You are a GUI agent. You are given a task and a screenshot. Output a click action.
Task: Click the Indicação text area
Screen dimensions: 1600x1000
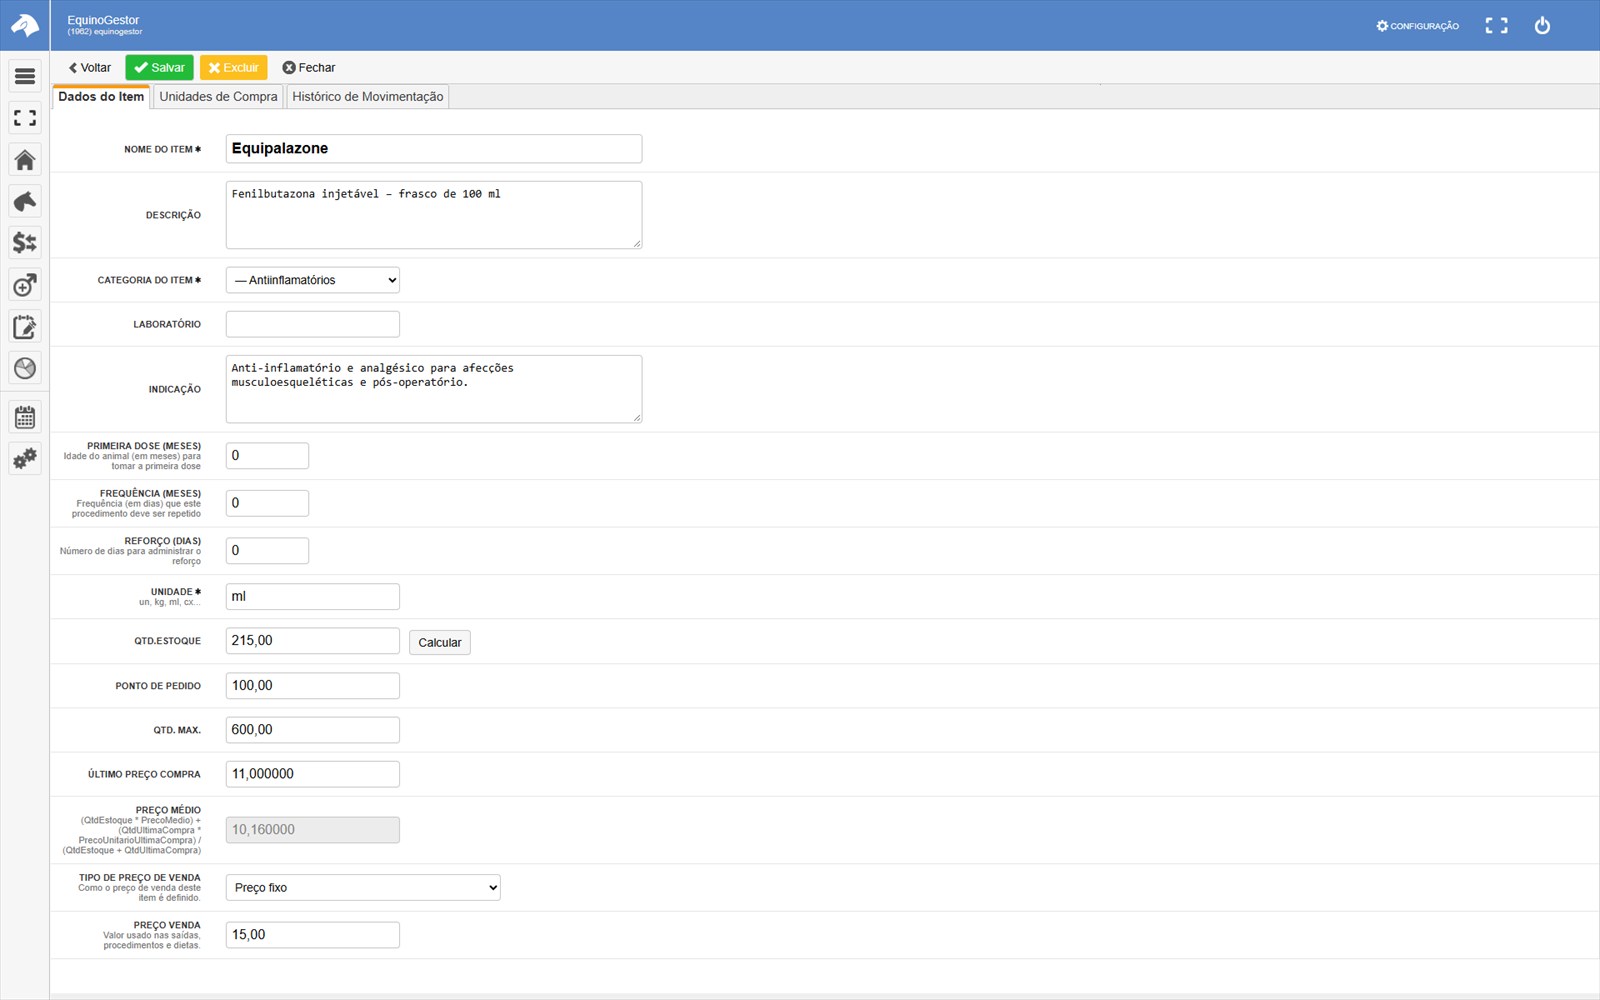coord(434,389)
